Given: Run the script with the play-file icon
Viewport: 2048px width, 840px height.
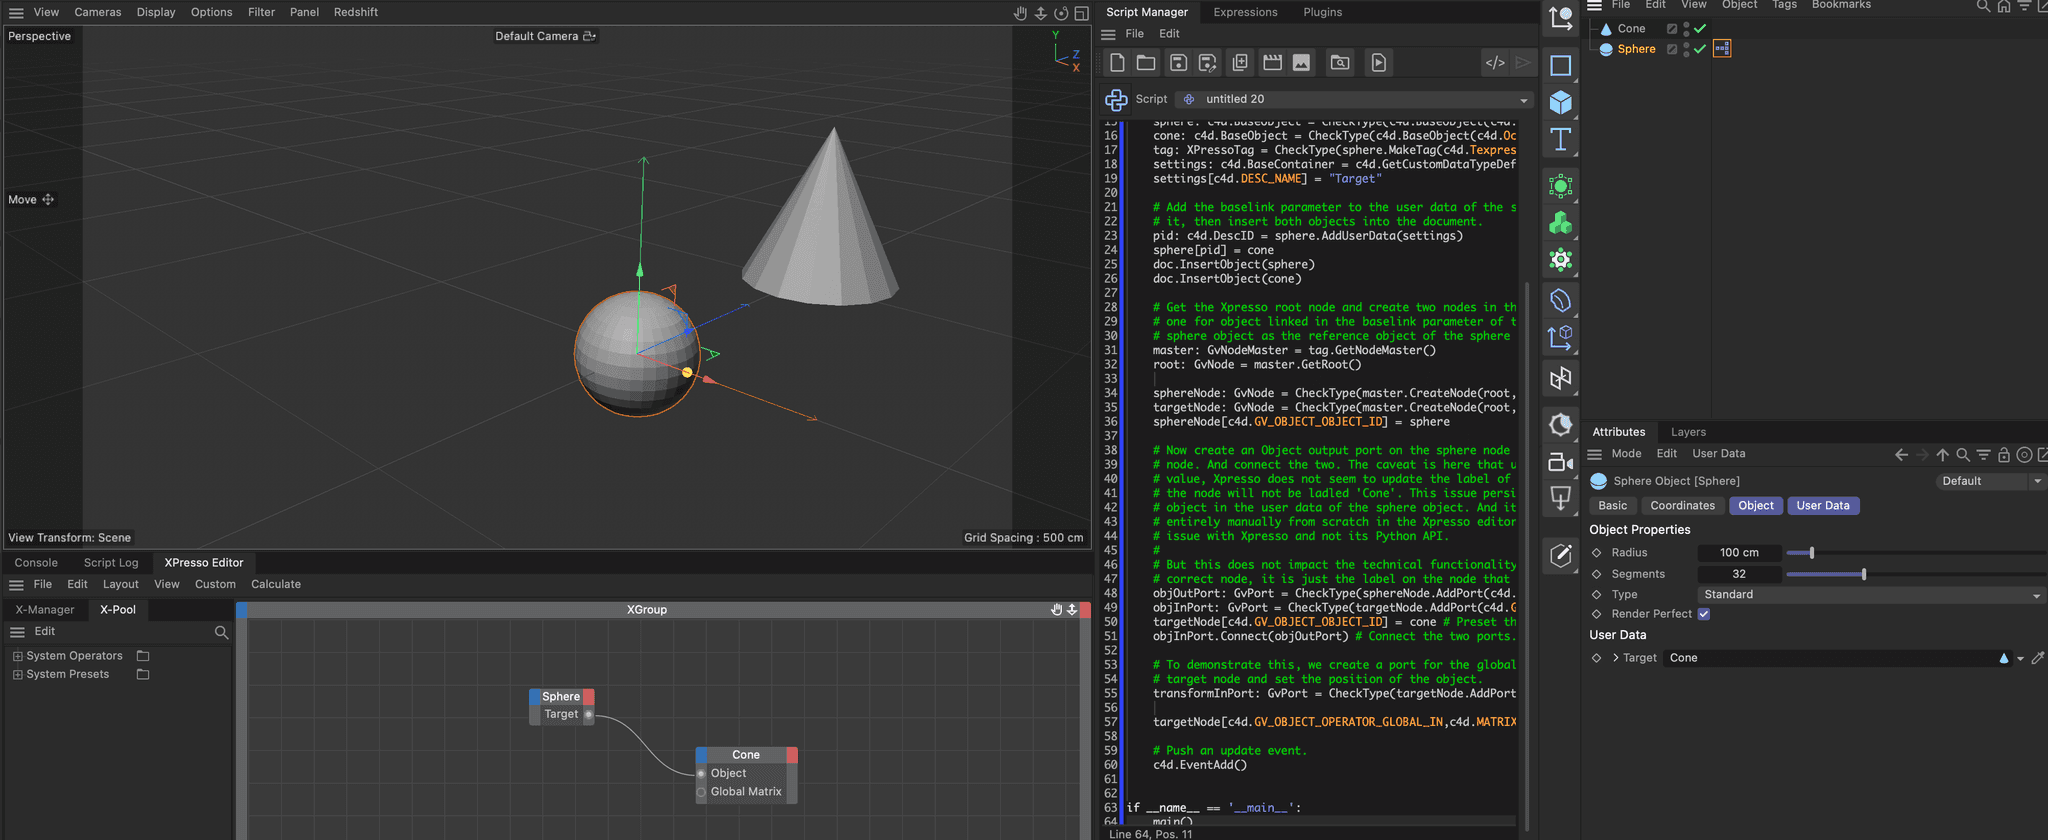Looking at the screenshot, I should point(1379,63).
